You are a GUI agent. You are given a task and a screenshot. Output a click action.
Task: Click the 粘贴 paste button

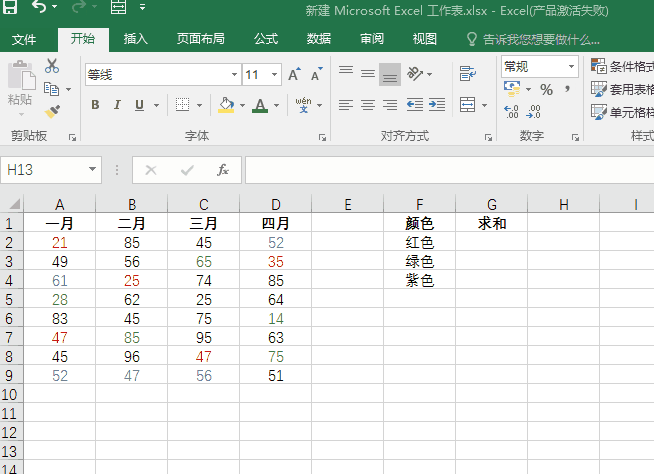click(20, 86)
